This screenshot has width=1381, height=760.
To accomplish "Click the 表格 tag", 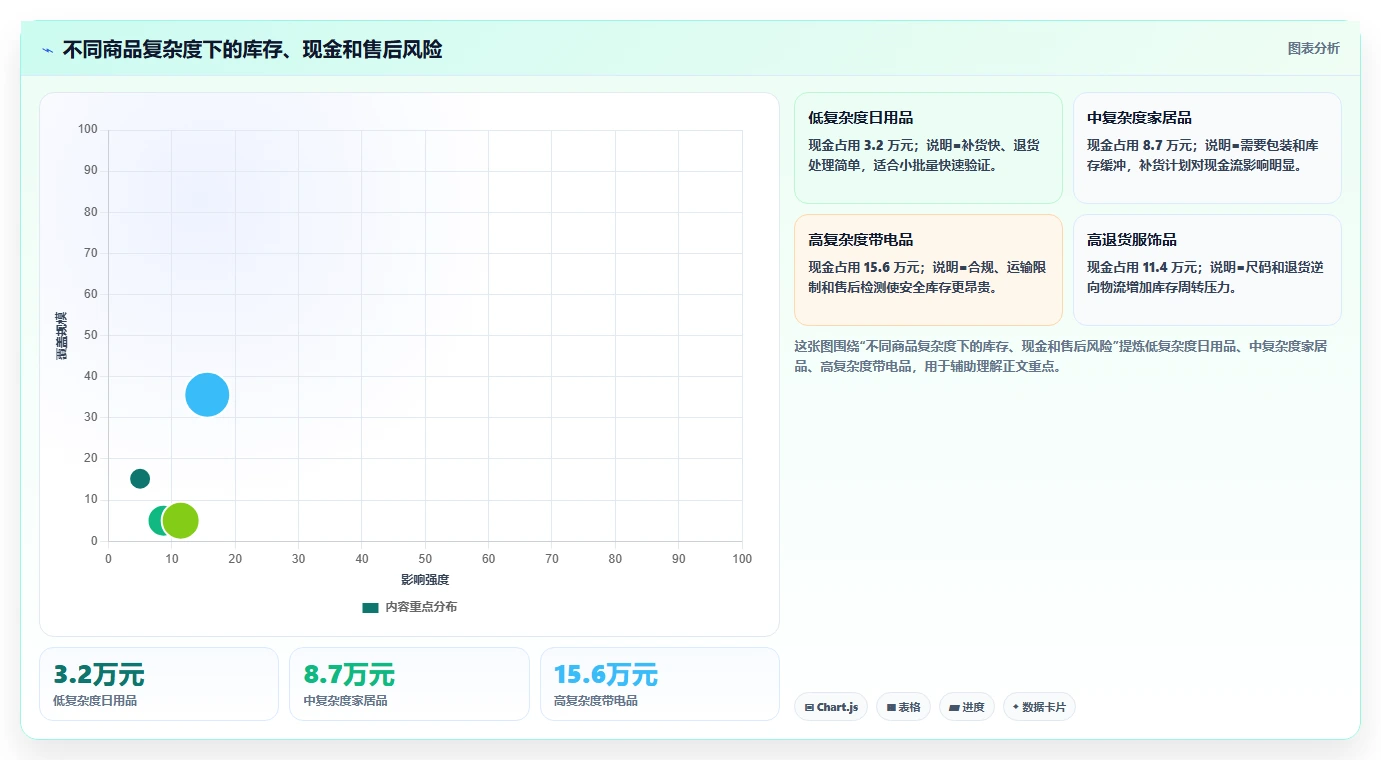I will 903,707.
